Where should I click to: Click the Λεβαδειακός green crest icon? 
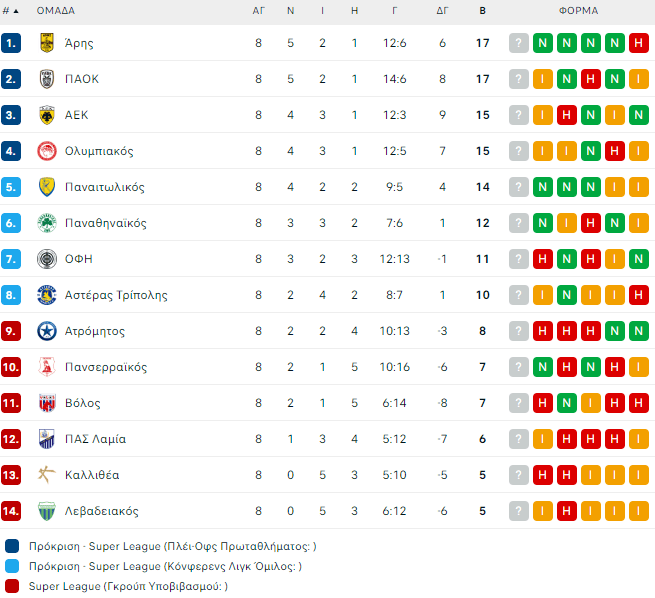(x=45, y=511)
